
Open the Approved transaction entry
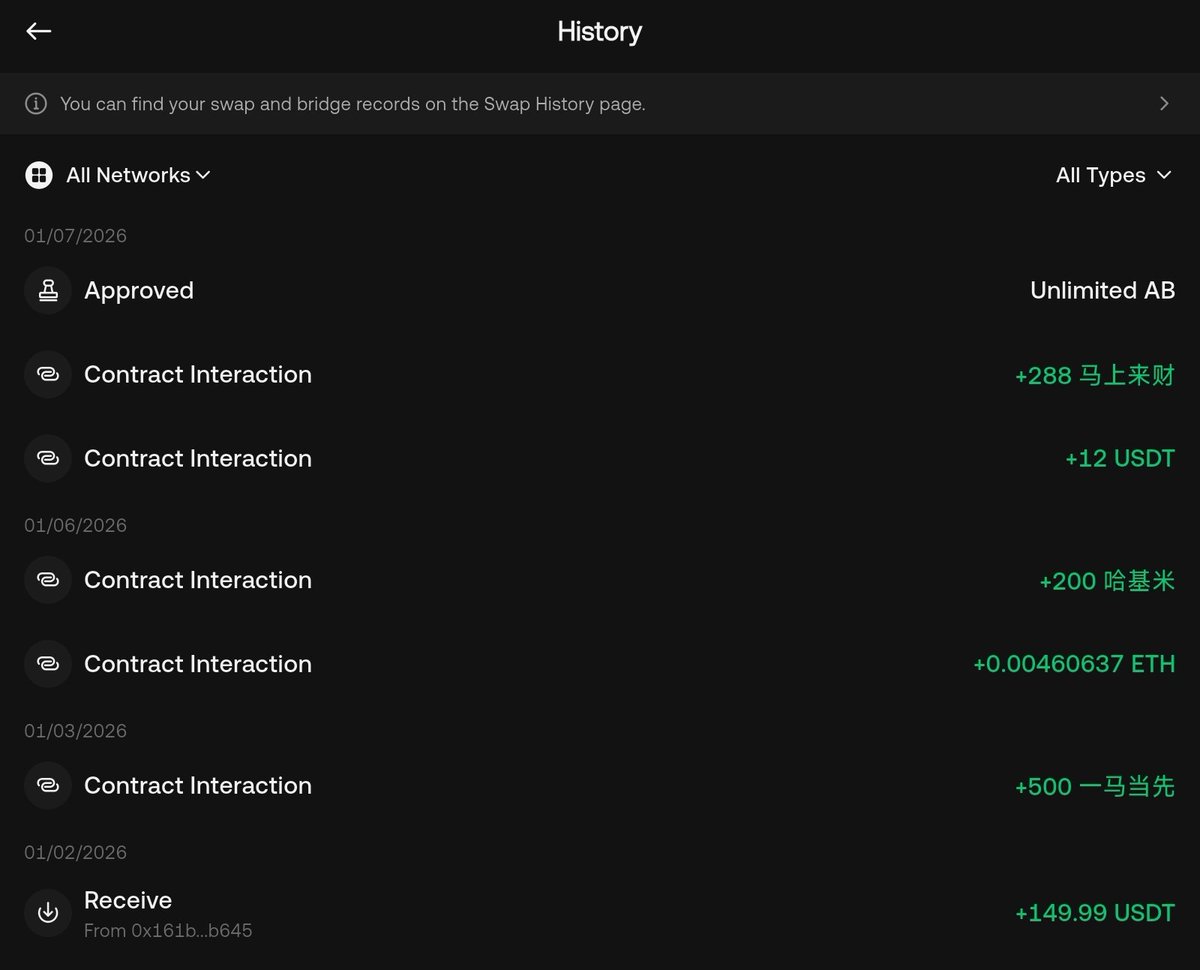600,291
